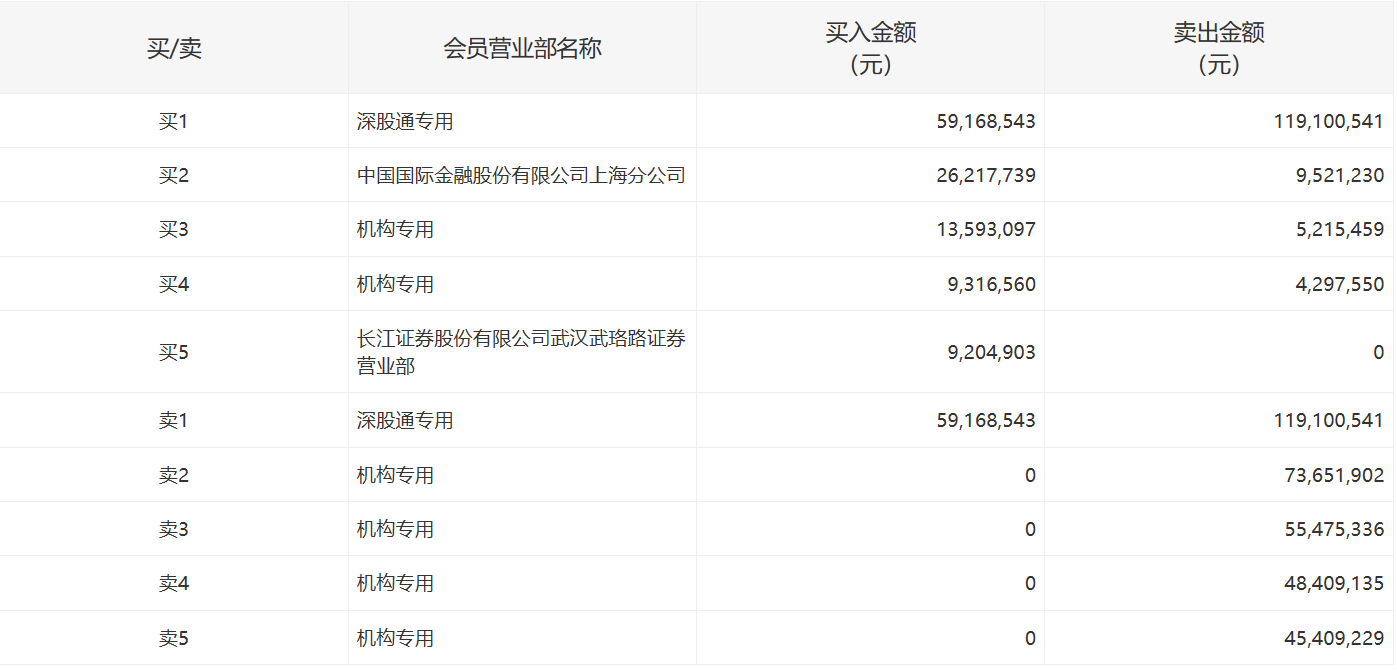Click 机构专用 in the 卖5 row
The height and width of the screenshot is (670, 1397).
tap(395, 638)
